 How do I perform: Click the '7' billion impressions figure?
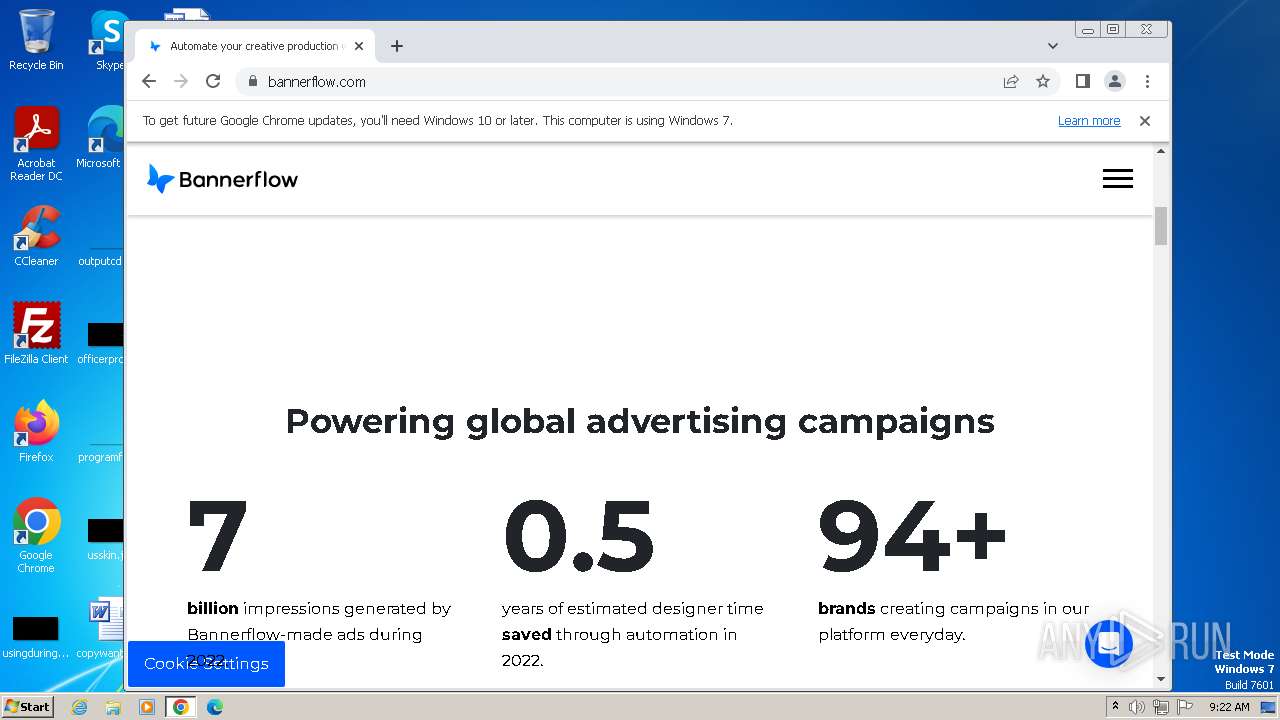[x=218, y=535]
